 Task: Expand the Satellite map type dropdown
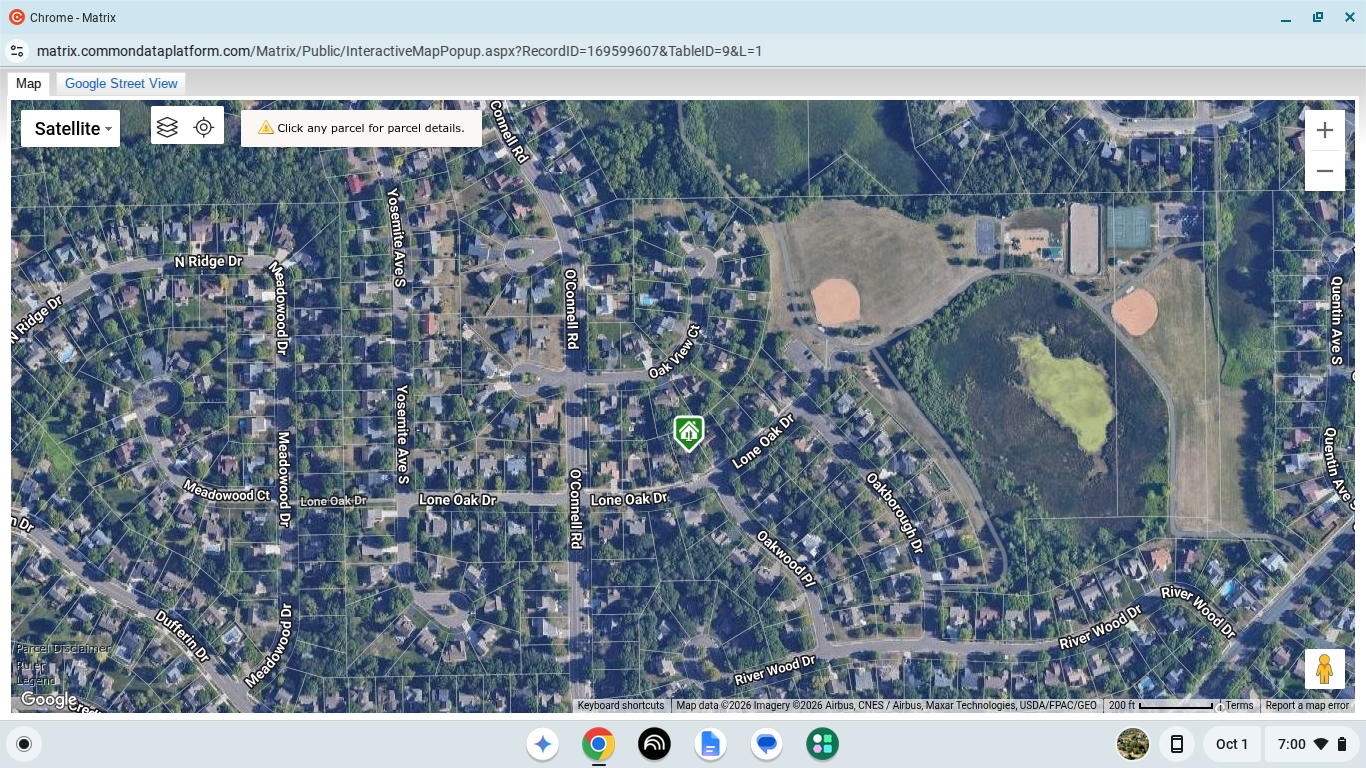[70, 128]
